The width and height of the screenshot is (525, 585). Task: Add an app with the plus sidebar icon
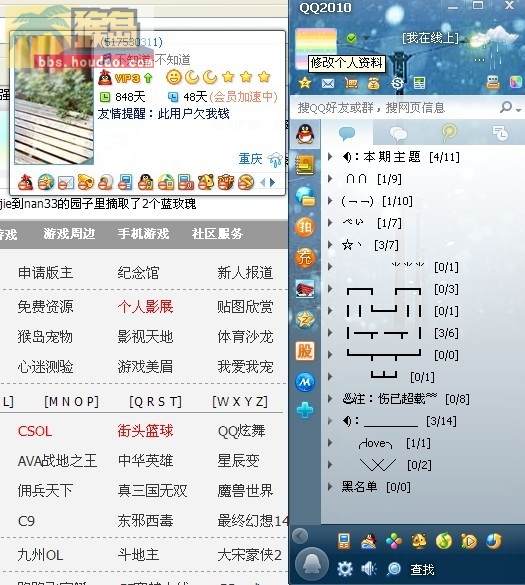point(305,410)
